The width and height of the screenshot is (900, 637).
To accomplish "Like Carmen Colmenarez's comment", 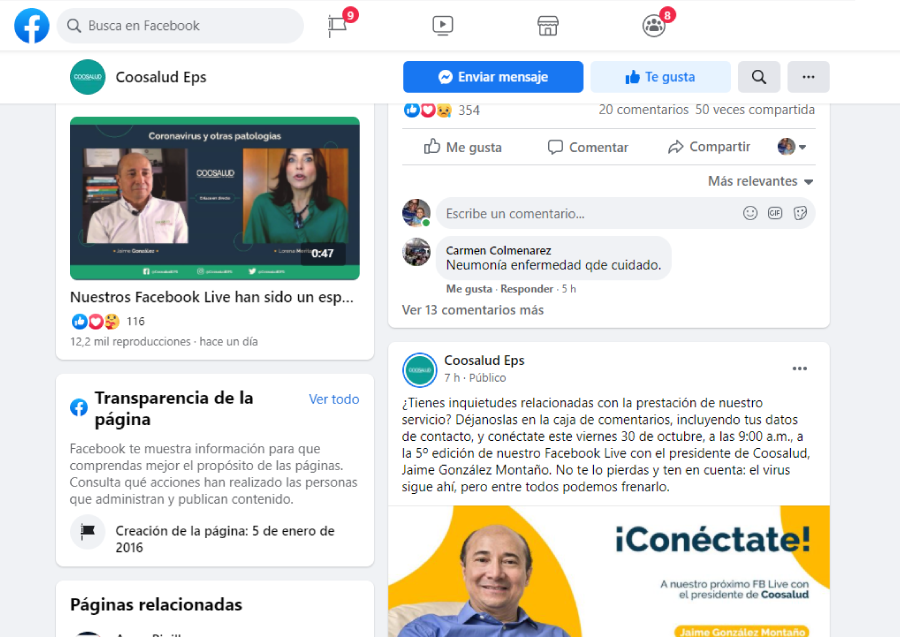I will click(468, 289).
